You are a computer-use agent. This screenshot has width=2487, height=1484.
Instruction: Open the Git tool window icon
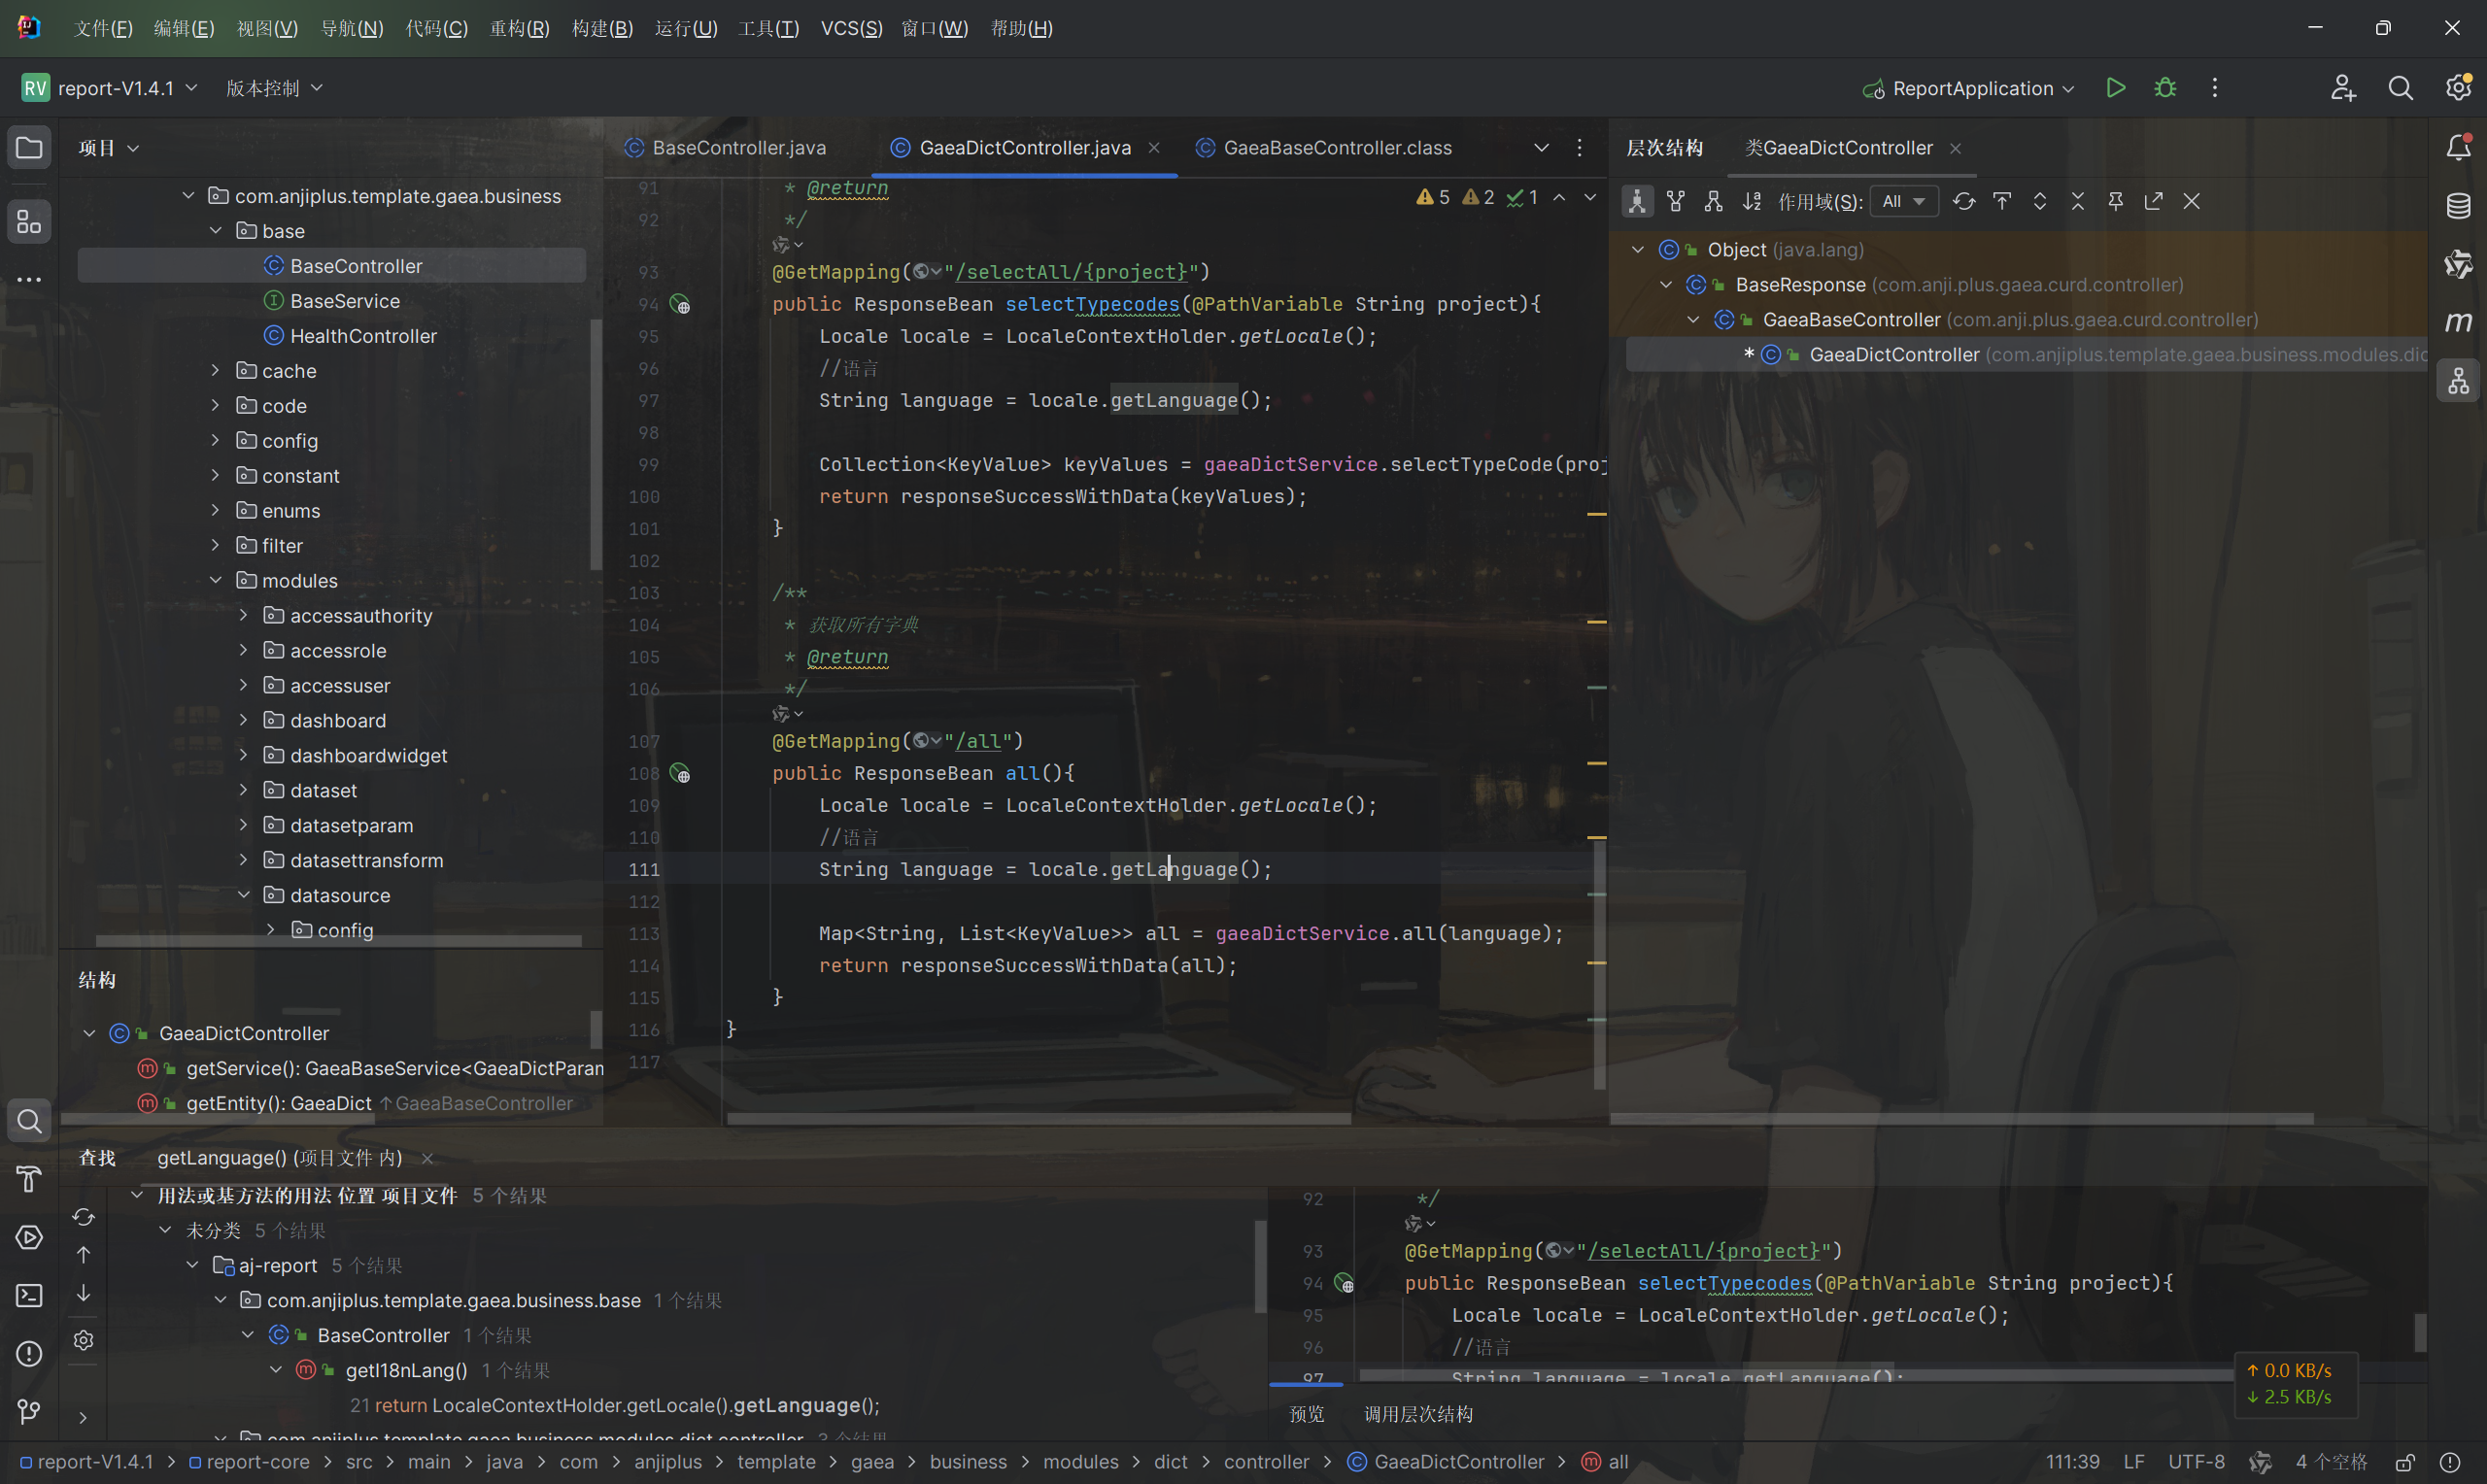29,1411
